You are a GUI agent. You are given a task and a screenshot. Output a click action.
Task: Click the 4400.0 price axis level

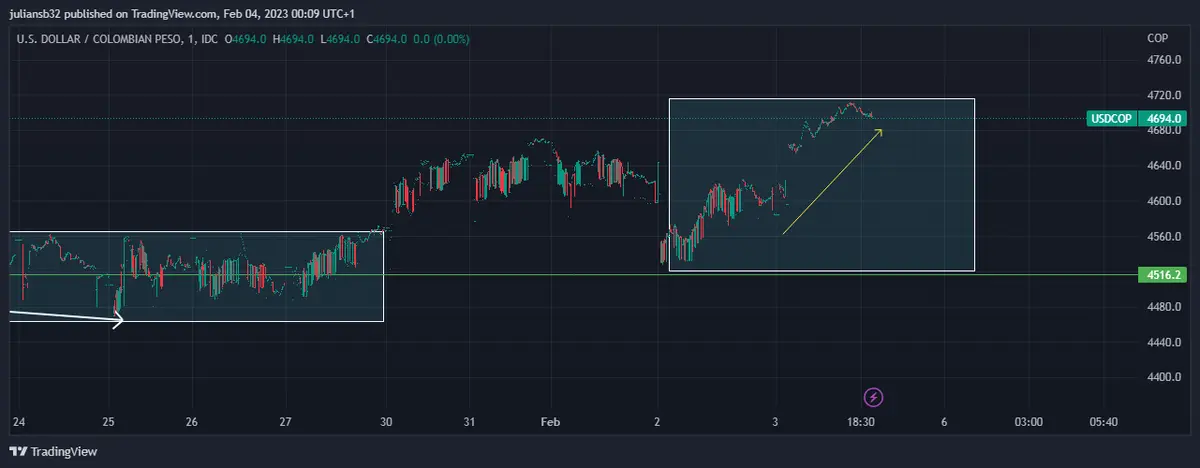pyautogui.click(x=1164, y=378)
